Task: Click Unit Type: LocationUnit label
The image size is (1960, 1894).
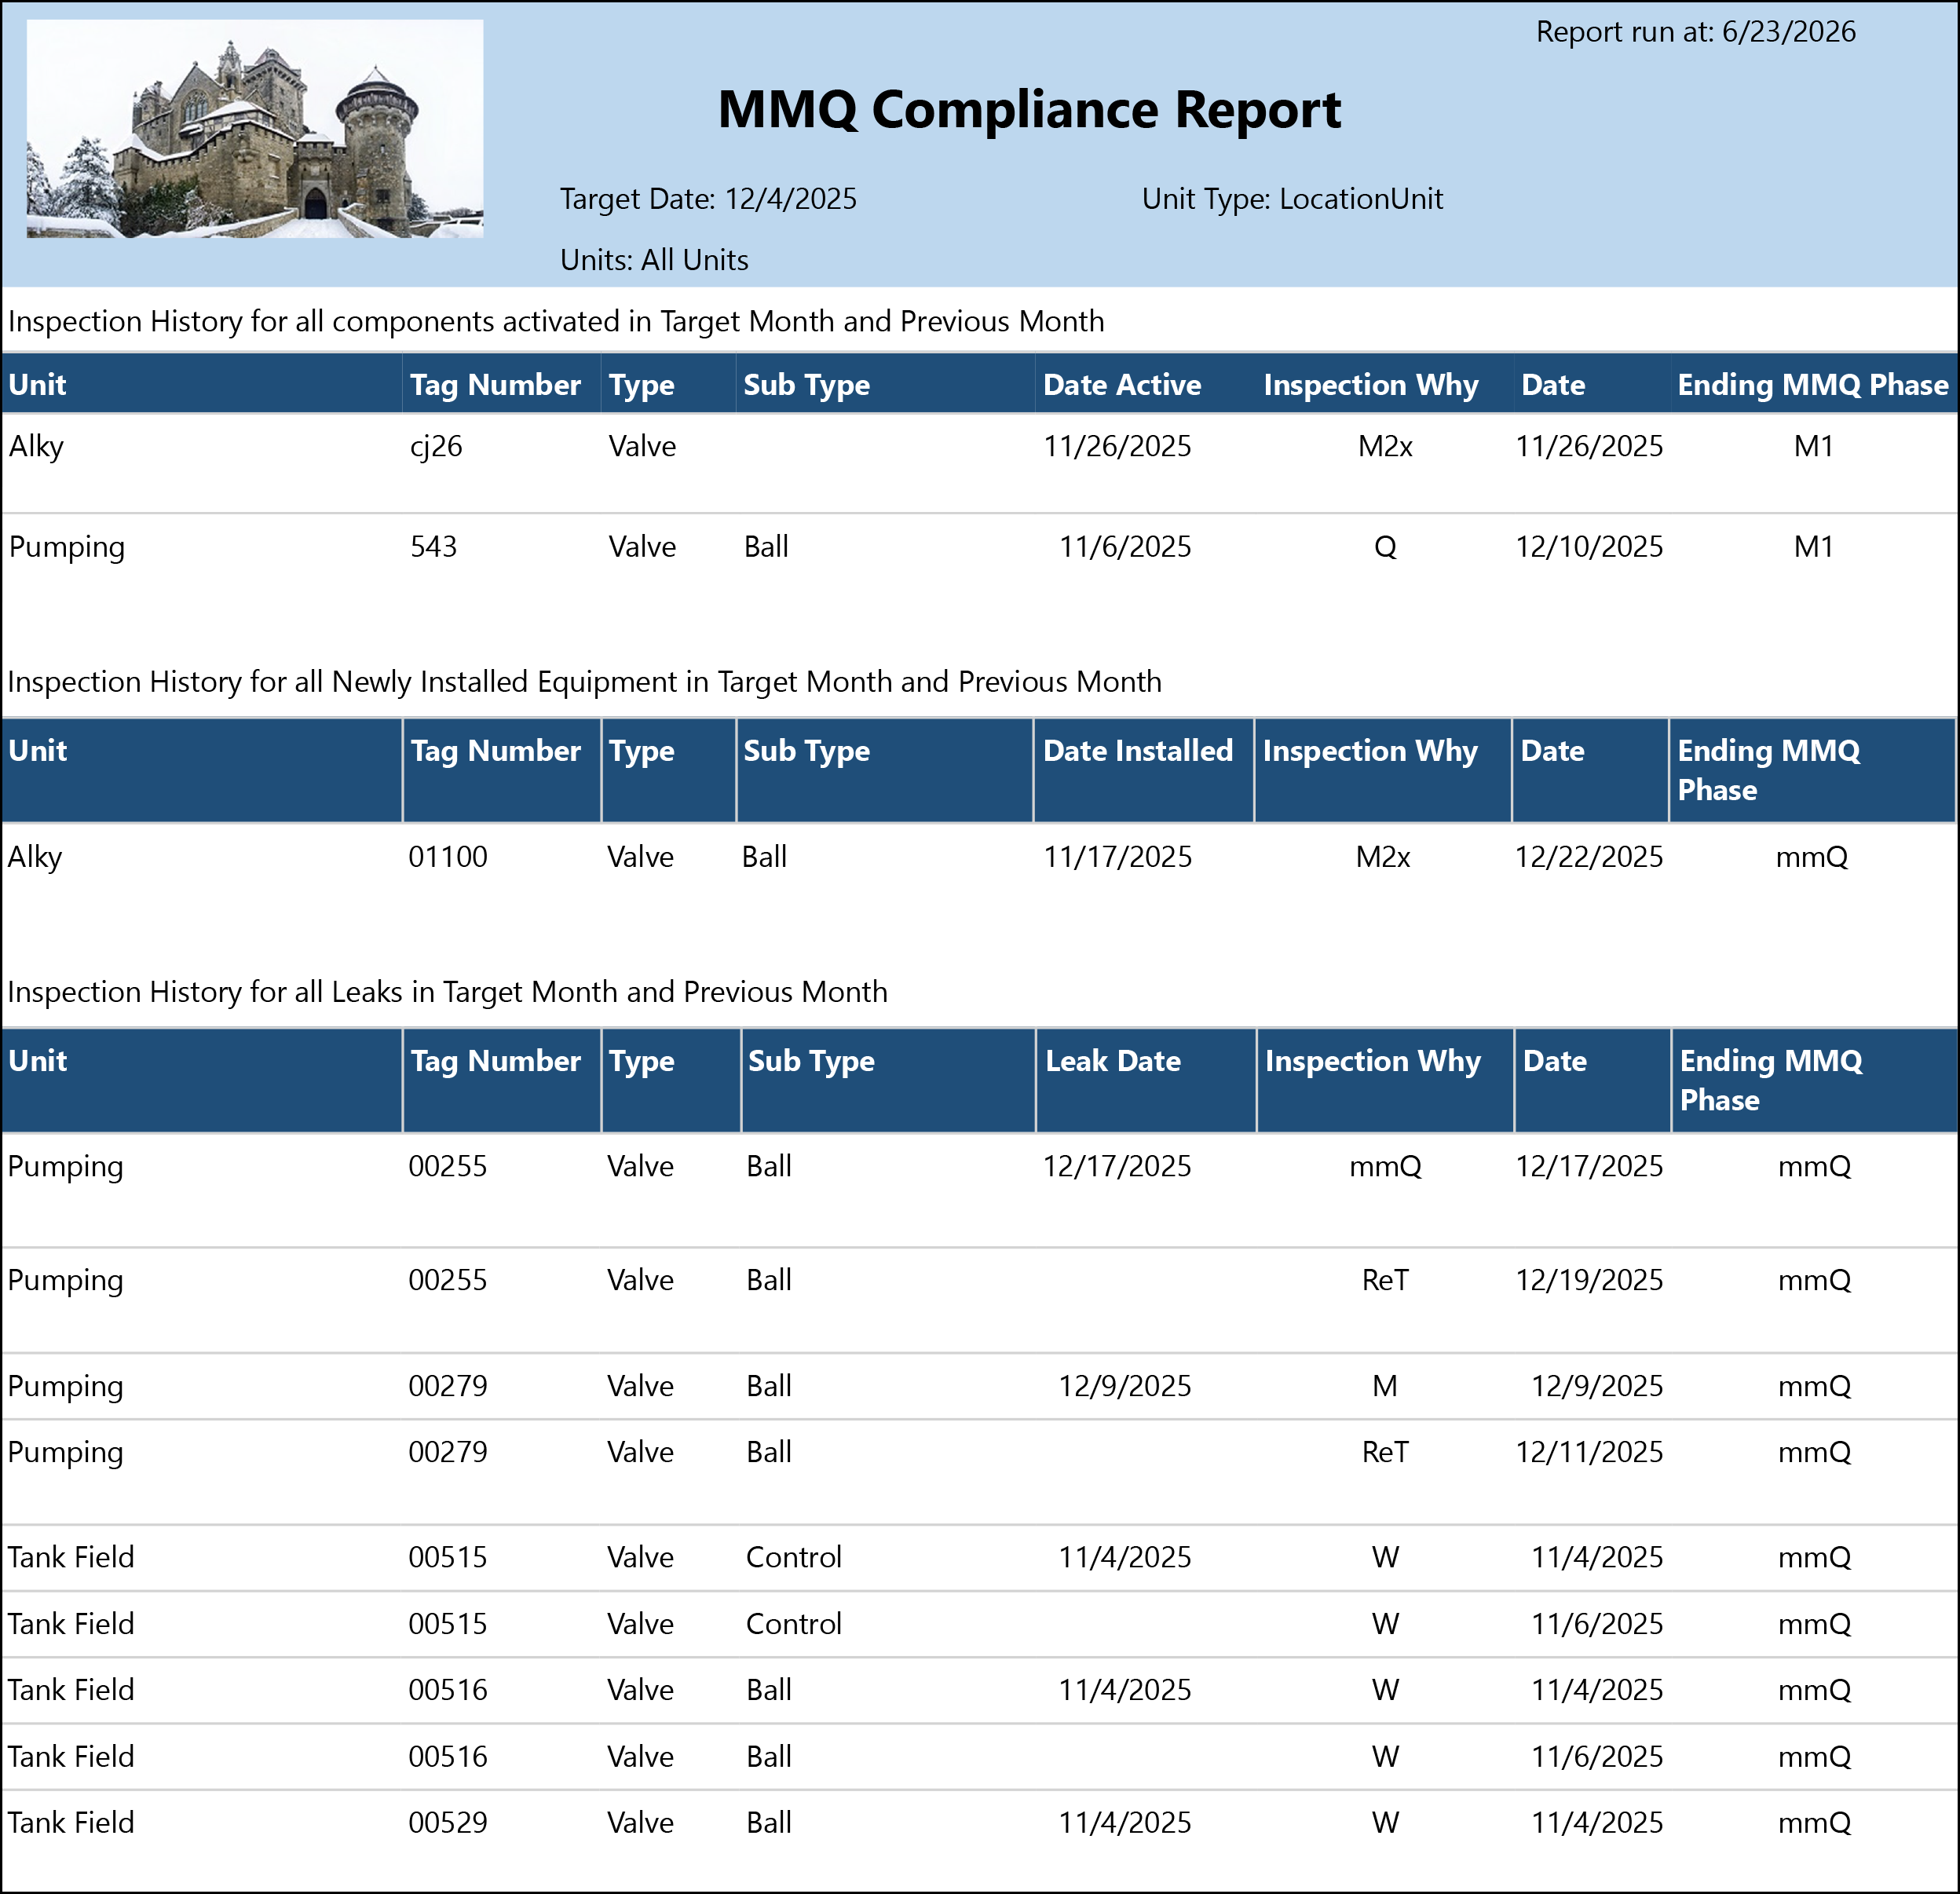Action: 1292,199
